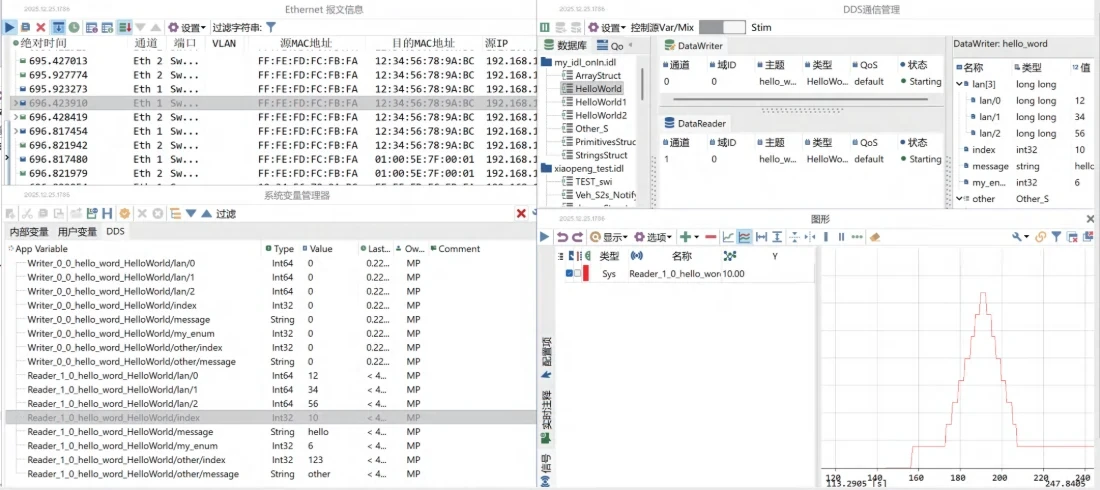
Task: Select my_idl_onln.idl file node
Action: tap(577, 62)
